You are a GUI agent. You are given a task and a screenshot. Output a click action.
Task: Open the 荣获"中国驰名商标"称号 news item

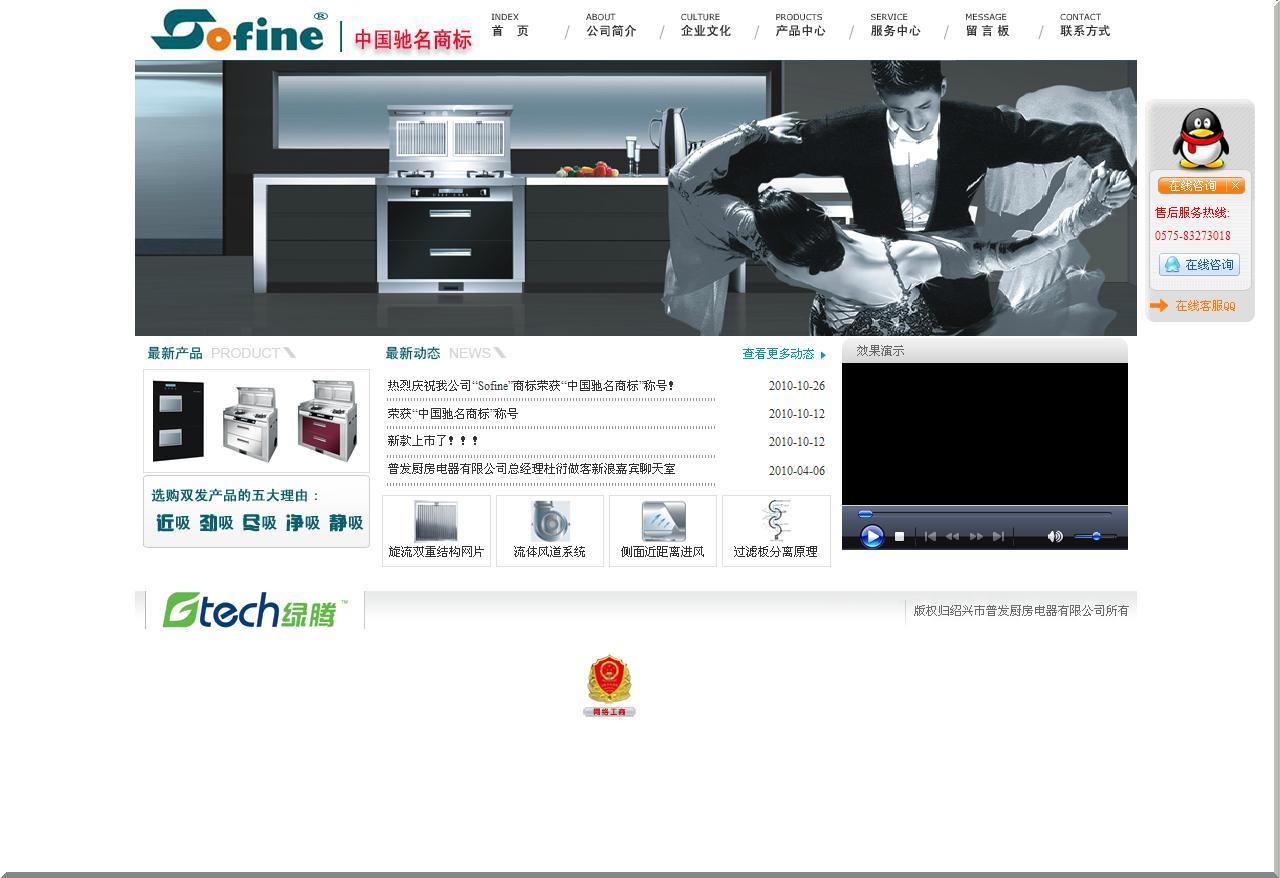(453, 414)
